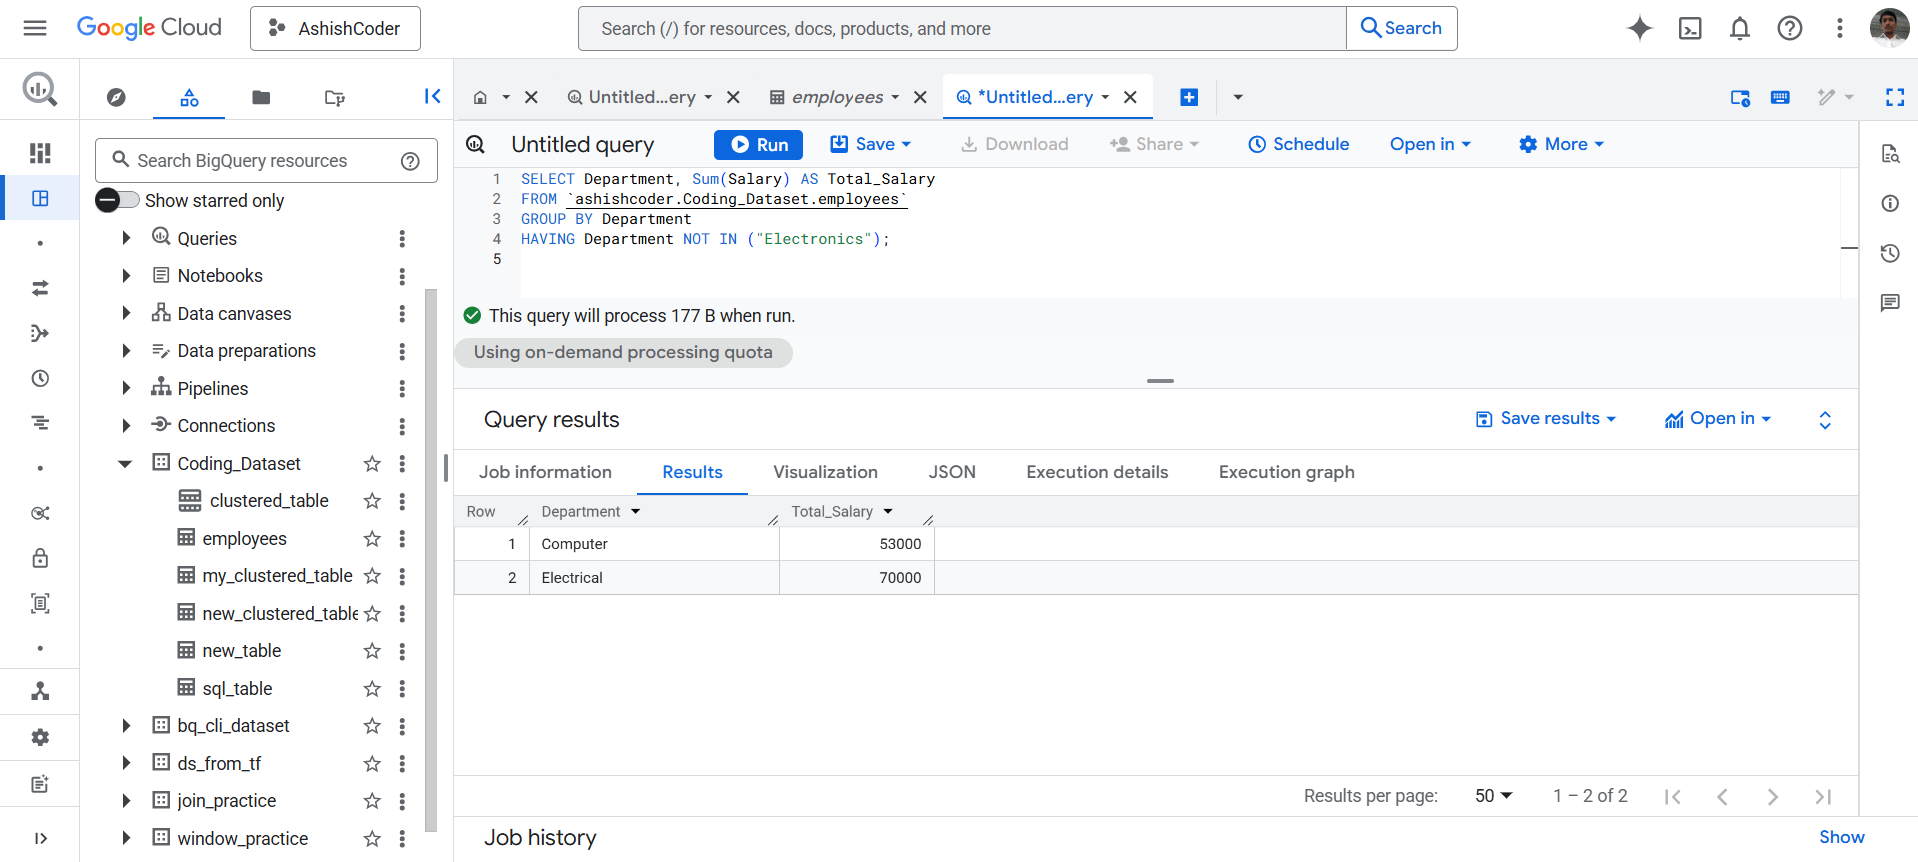This screenshot has width=1918, height=862.
Task: Change results per page dropdown
Action: click(x=1494, y=796)
